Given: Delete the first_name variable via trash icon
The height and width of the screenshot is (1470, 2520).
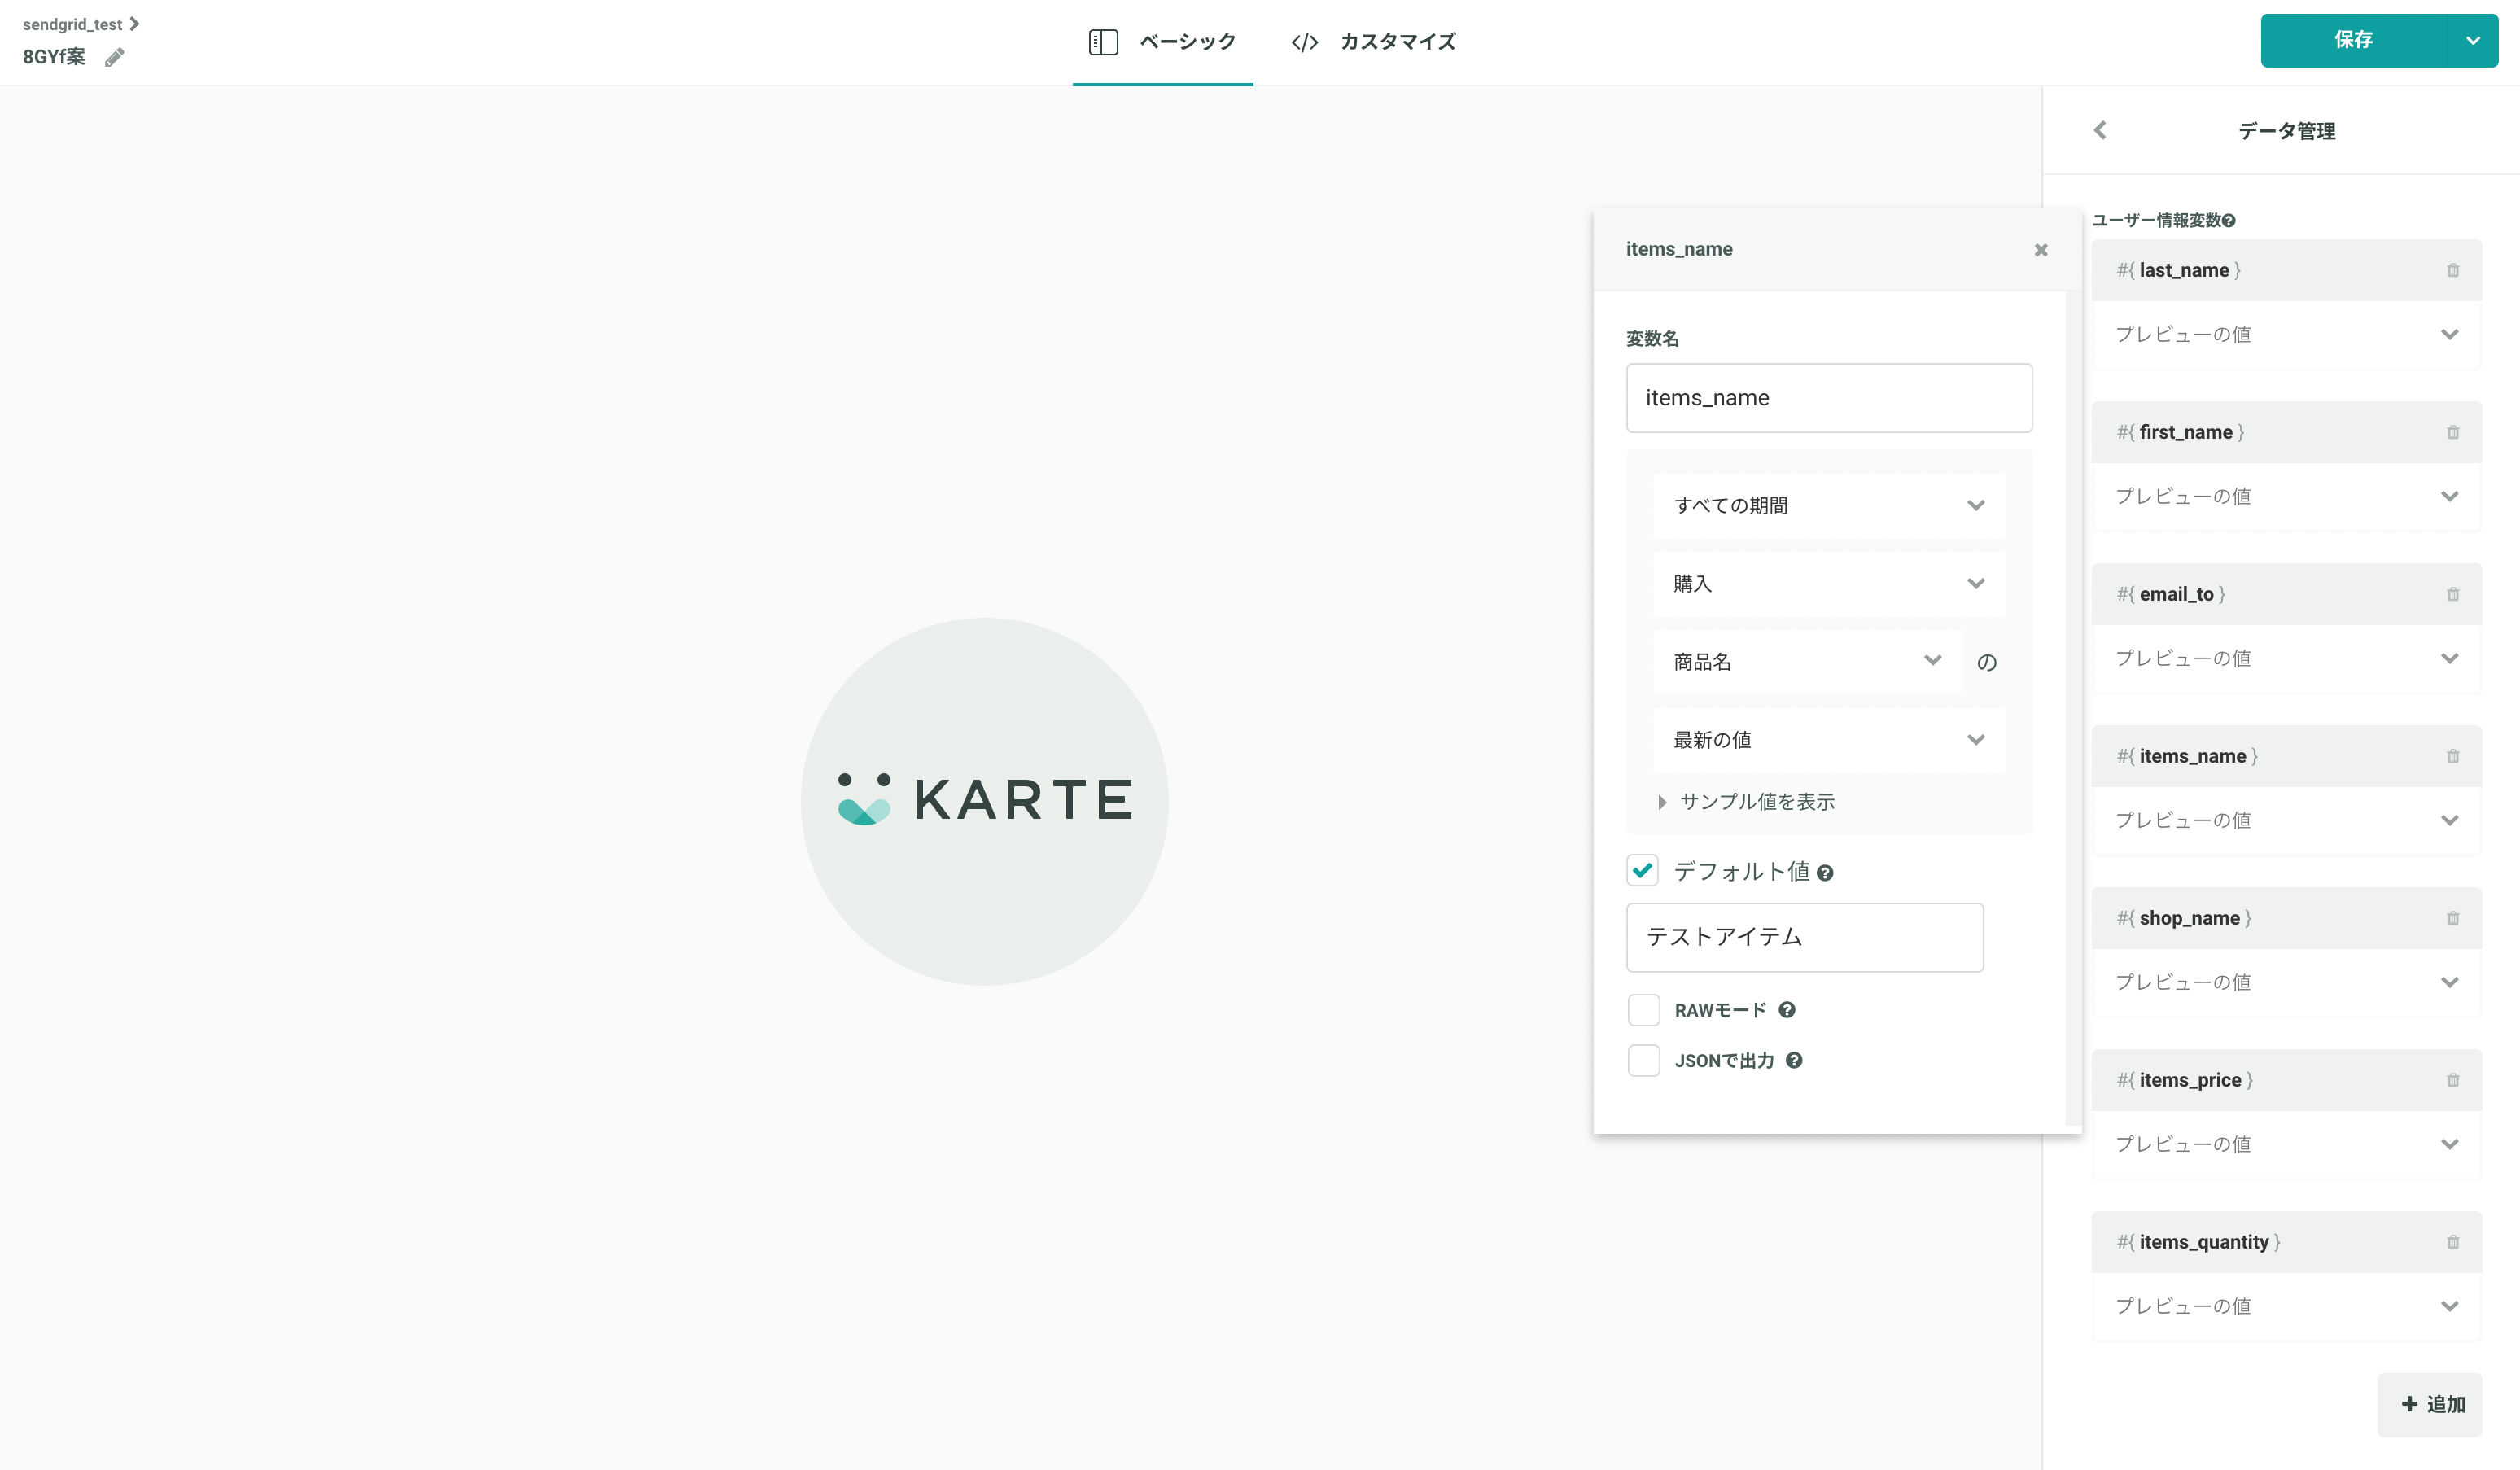Looking at the screenshot, I should 2453,432.
